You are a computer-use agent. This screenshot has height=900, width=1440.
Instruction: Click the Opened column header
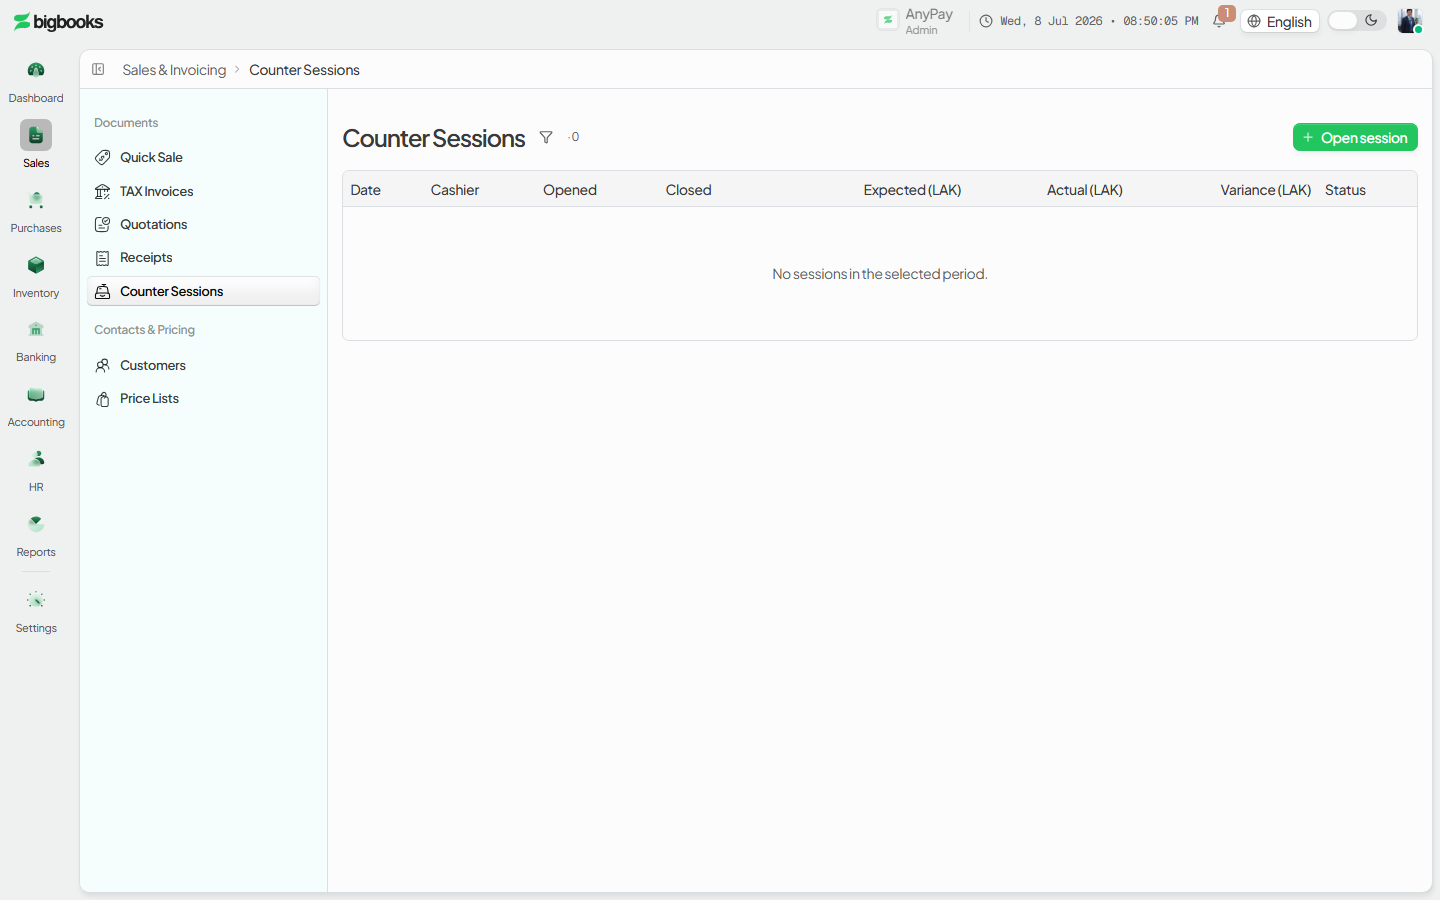pos(570,190)
